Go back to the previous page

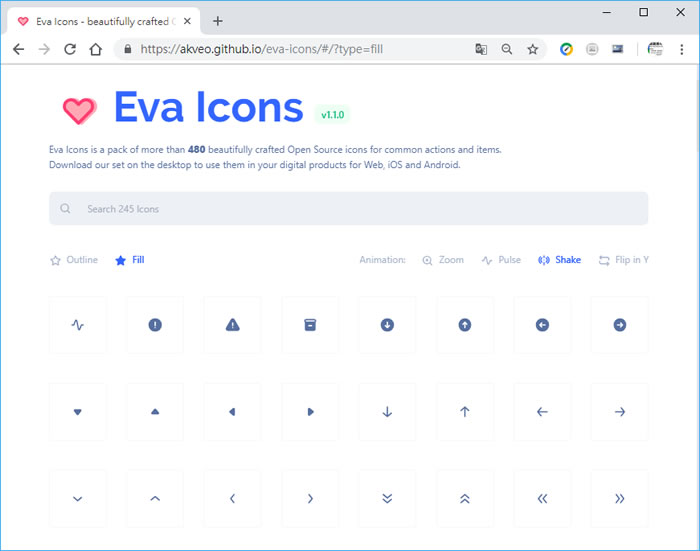tap(19, 49)
